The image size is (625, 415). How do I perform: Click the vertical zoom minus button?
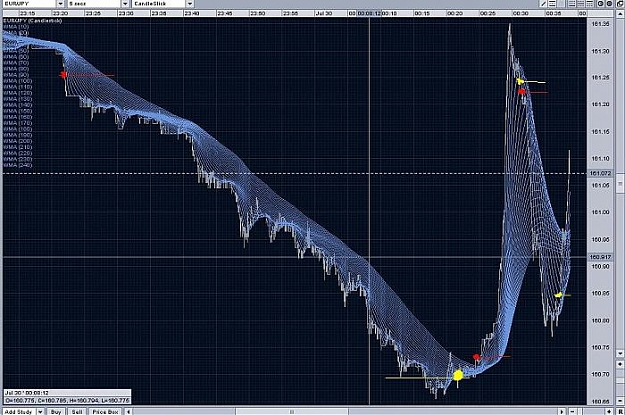pos(620,401)
